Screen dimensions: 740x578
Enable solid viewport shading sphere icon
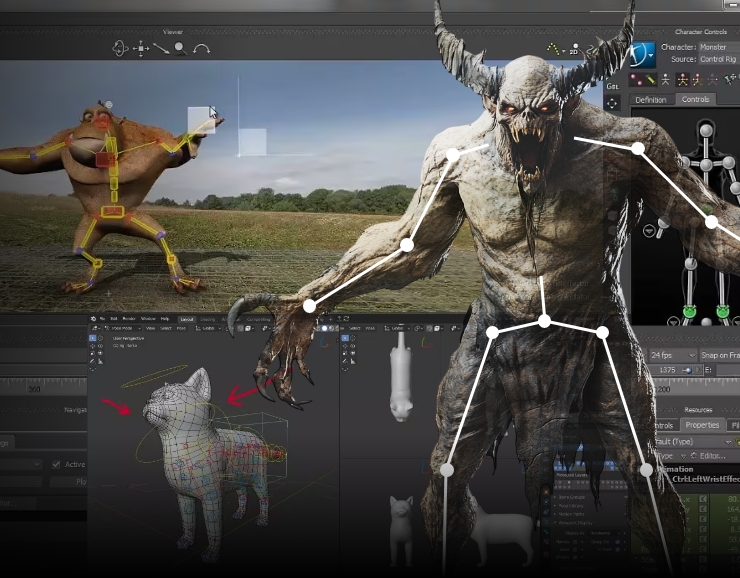[325, 328]
